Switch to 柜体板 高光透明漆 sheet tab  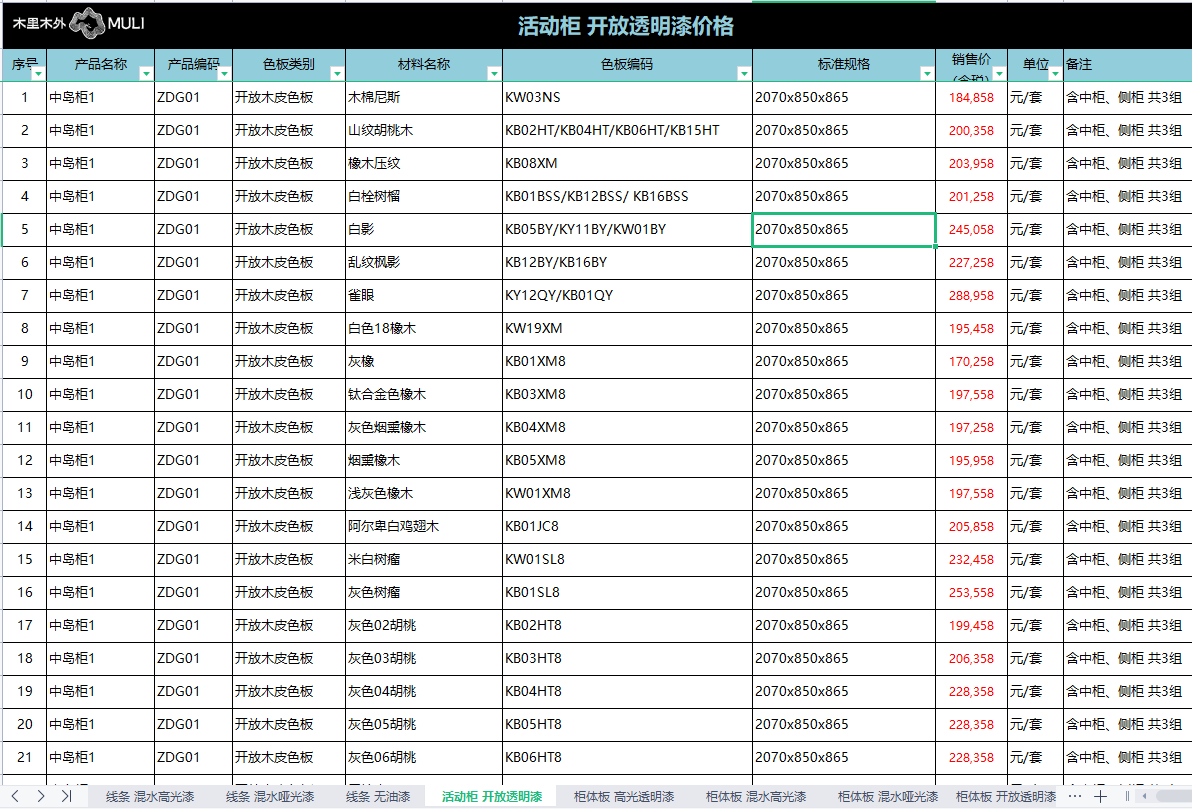coord(624,797)
